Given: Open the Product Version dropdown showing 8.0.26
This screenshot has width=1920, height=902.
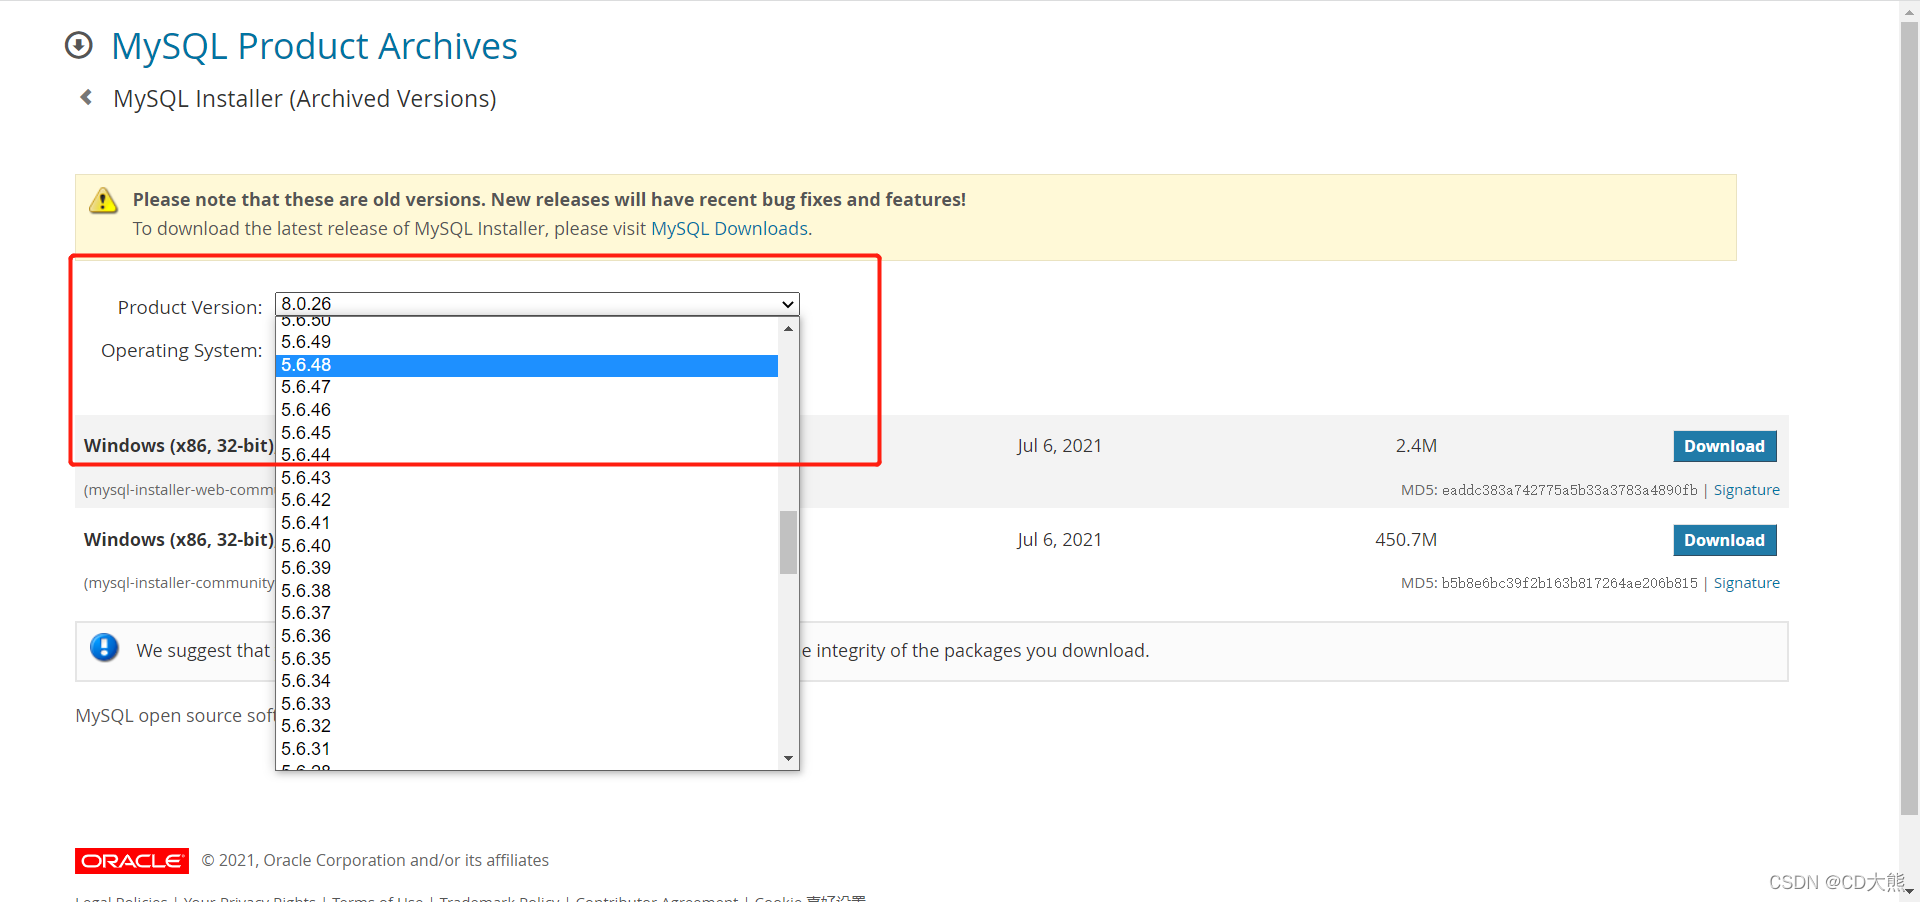Looking at the screenshot, I should click(x=537, y=304).
